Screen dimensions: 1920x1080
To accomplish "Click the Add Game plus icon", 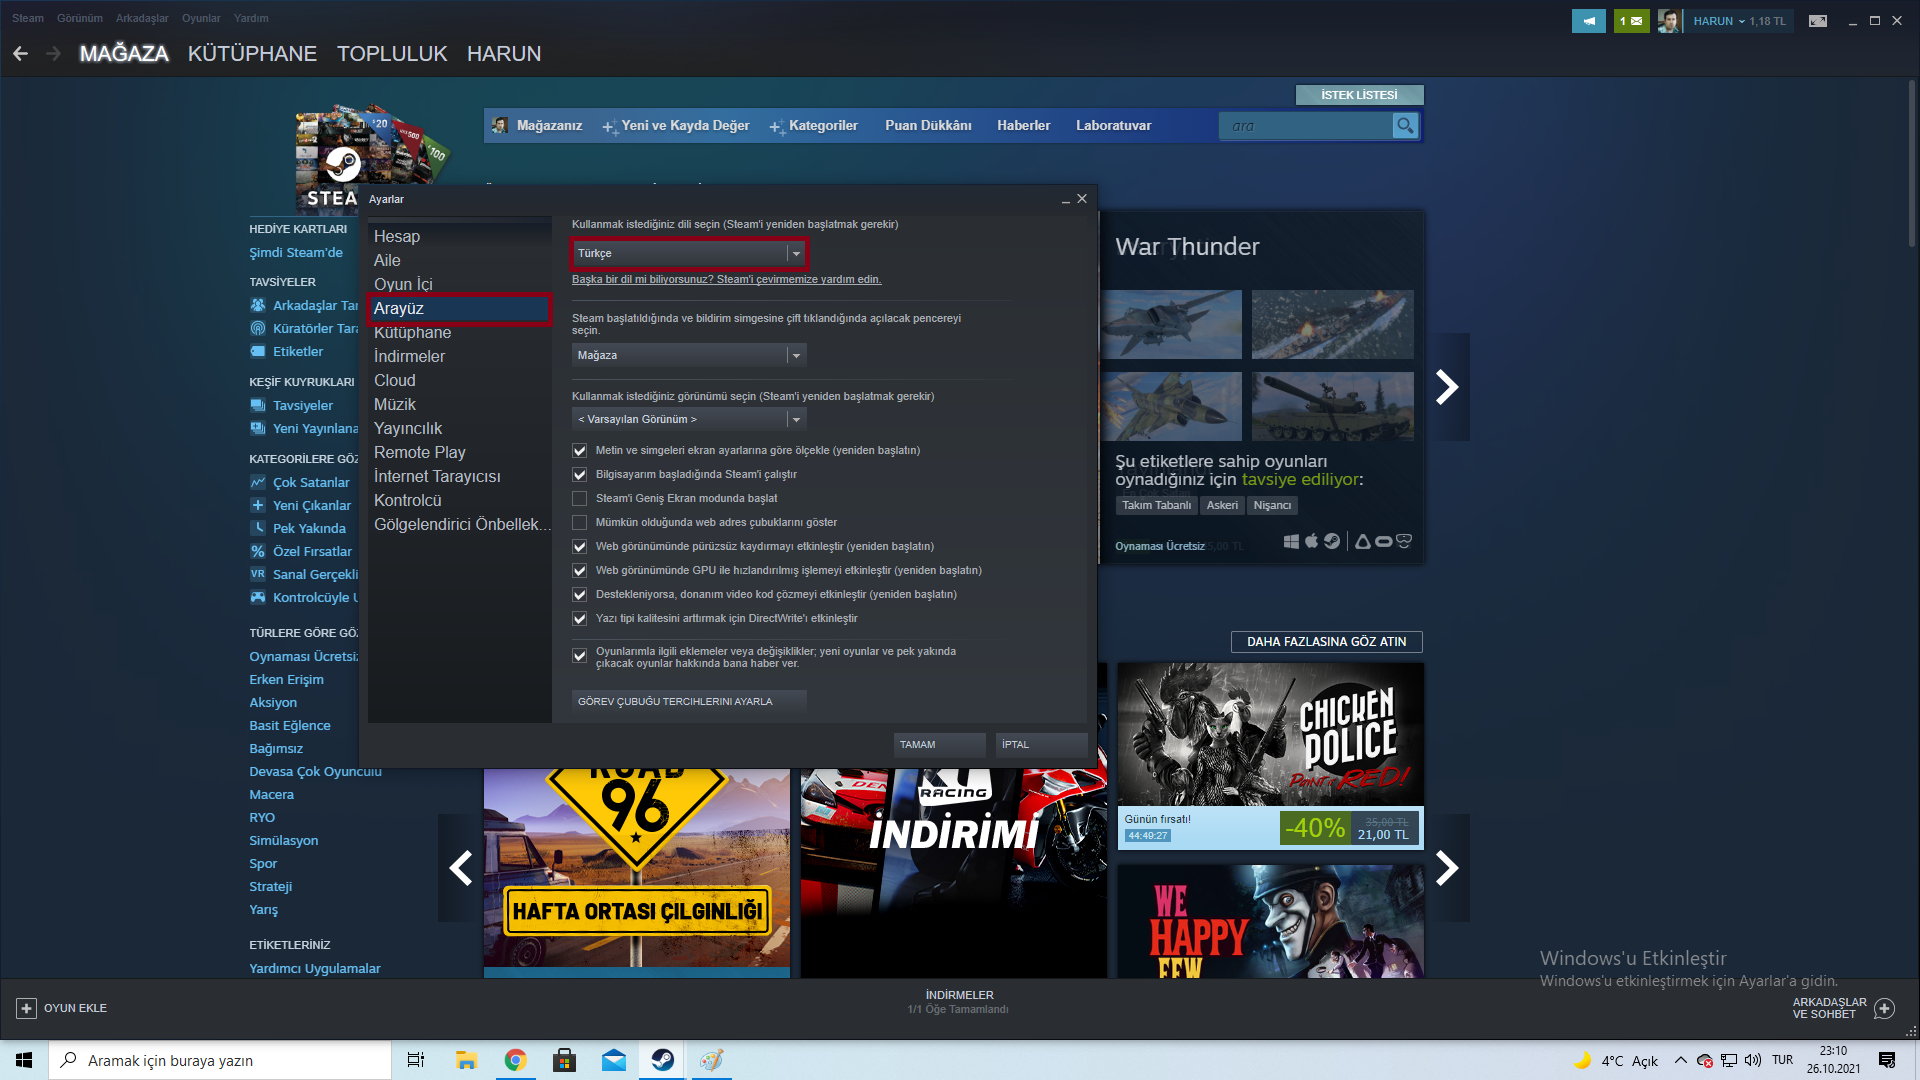I will pyautogui.click(x=27, y=1008).
